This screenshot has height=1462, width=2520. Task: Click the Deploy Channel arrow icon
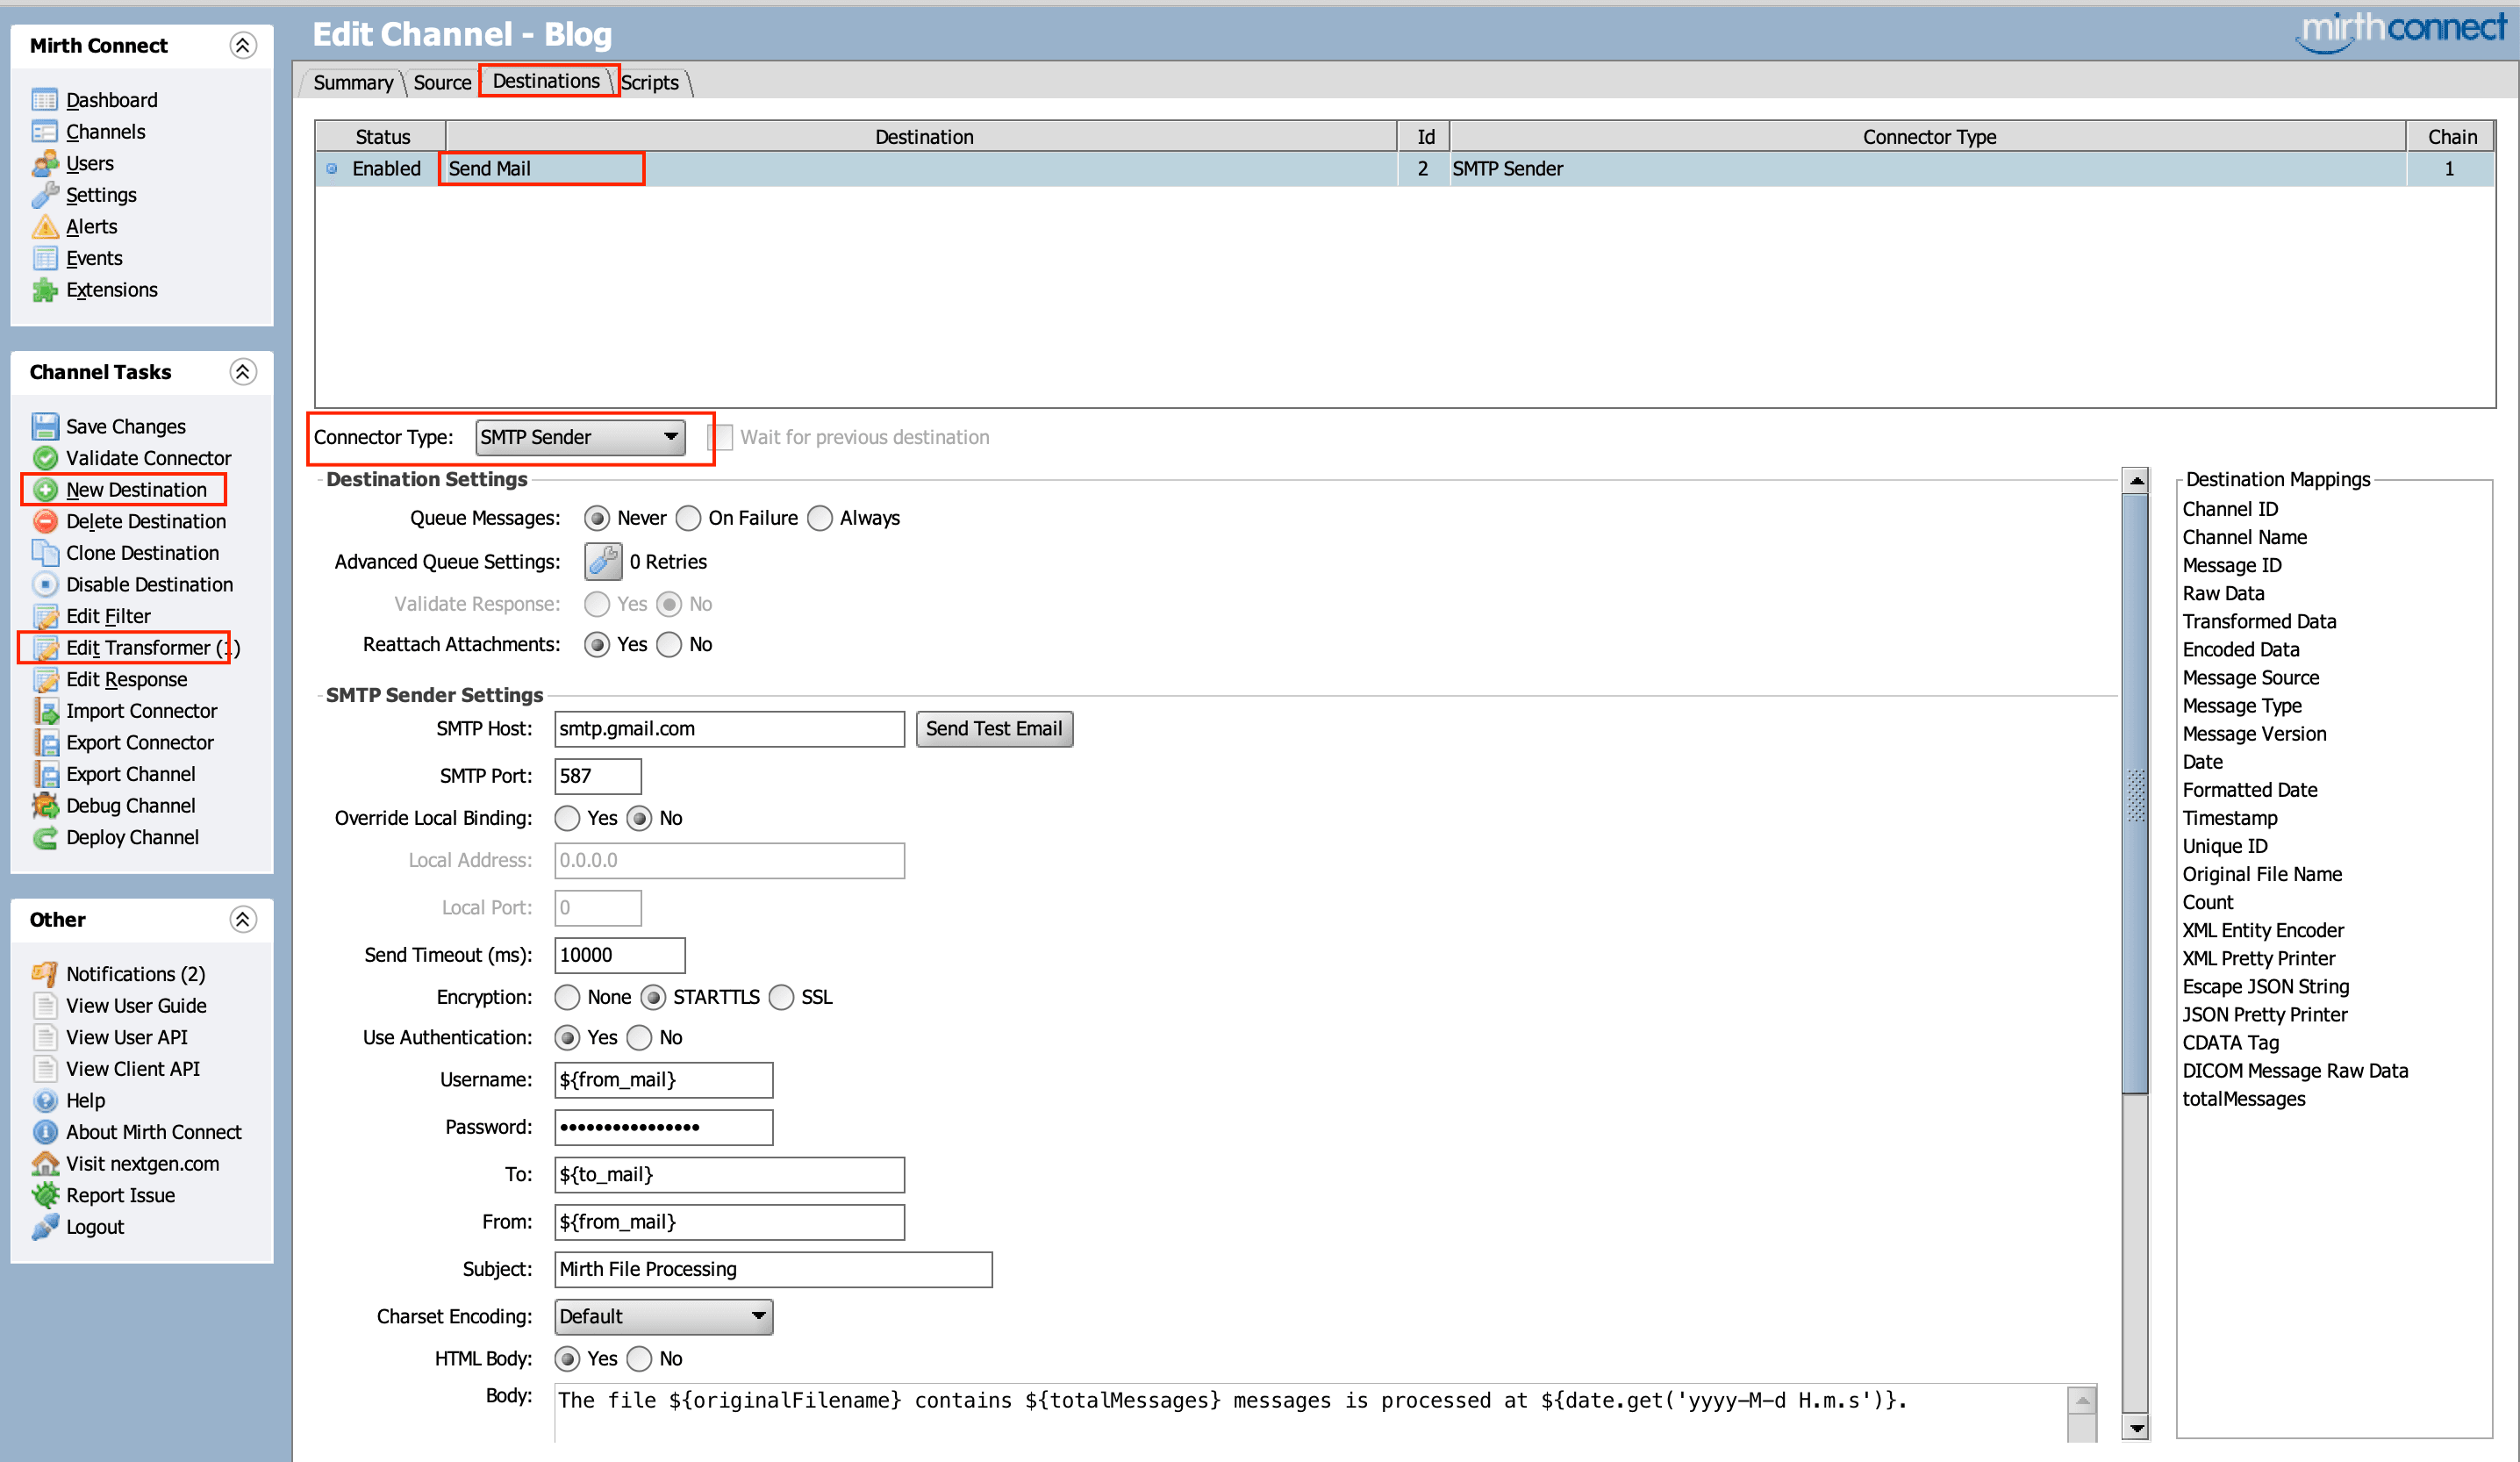coord(45,838)
